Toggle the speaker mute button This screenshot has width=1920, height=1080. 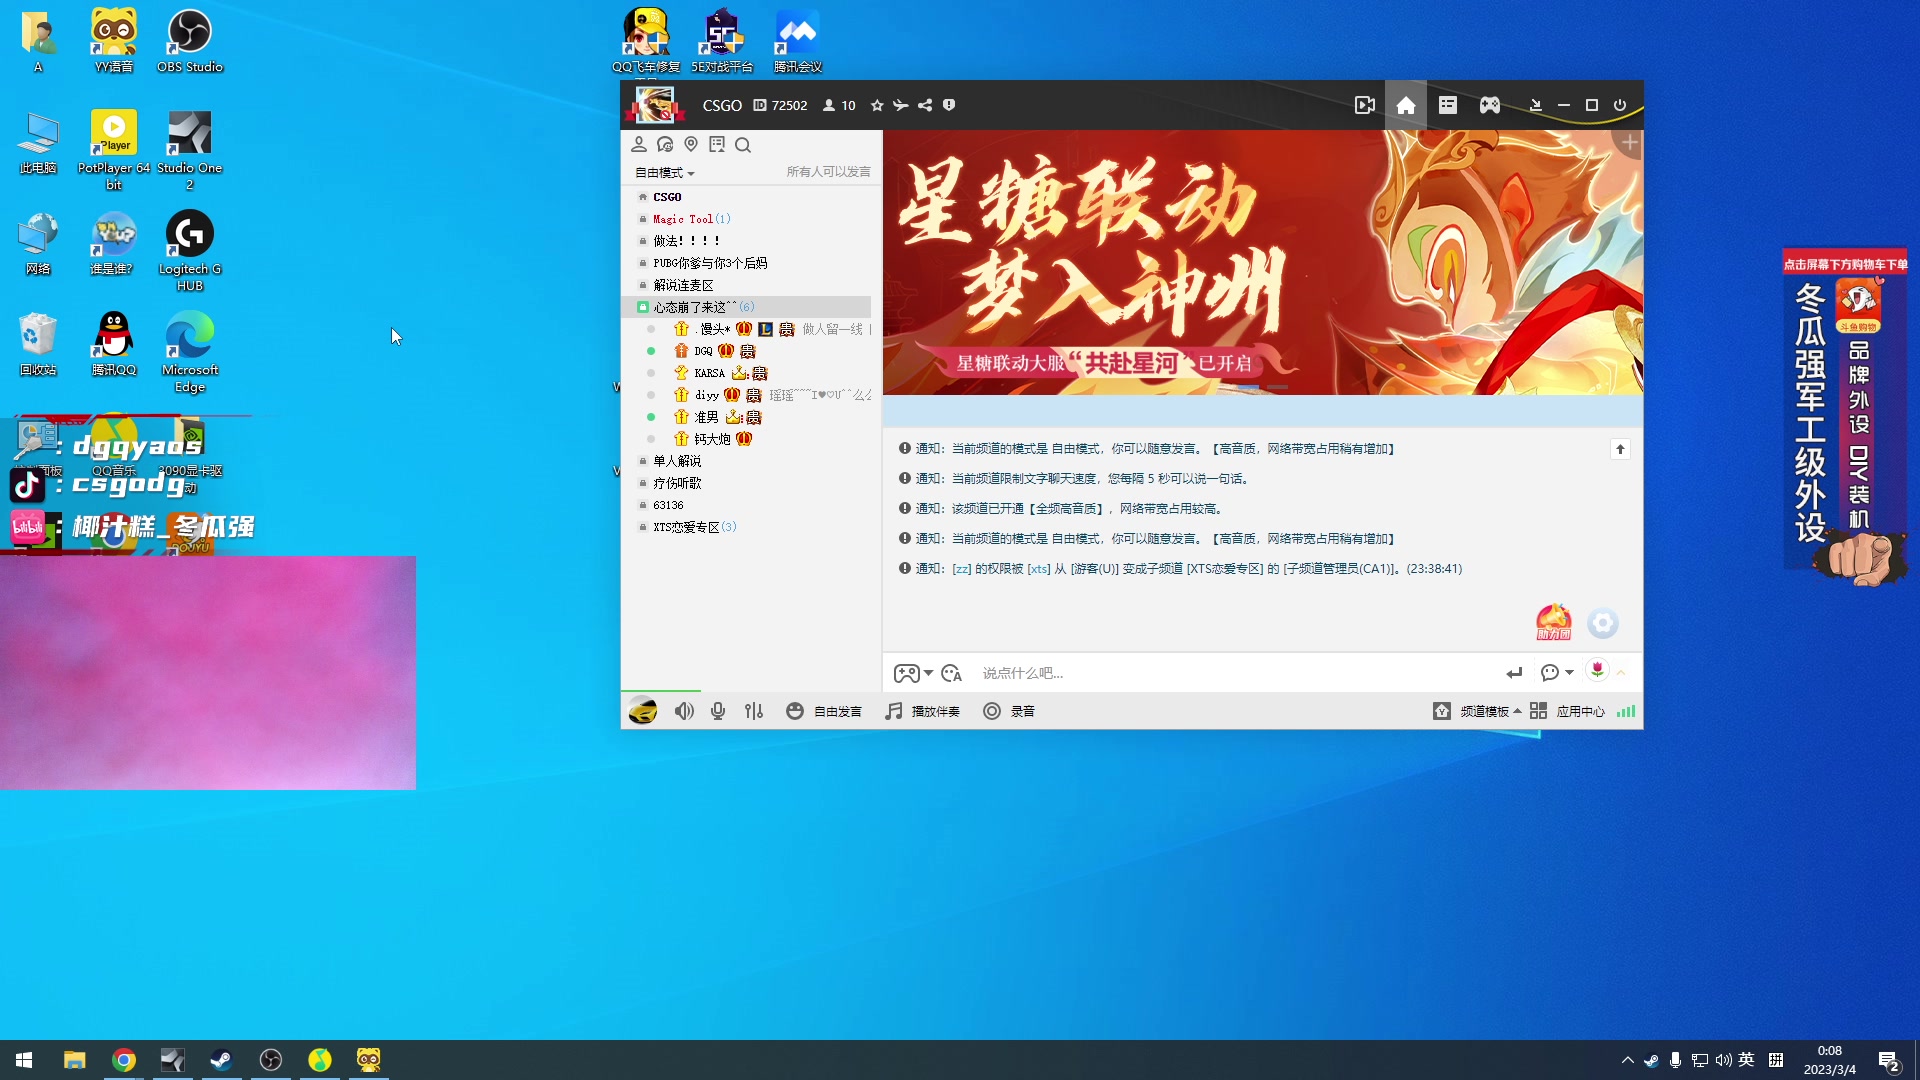click(684, 711)
